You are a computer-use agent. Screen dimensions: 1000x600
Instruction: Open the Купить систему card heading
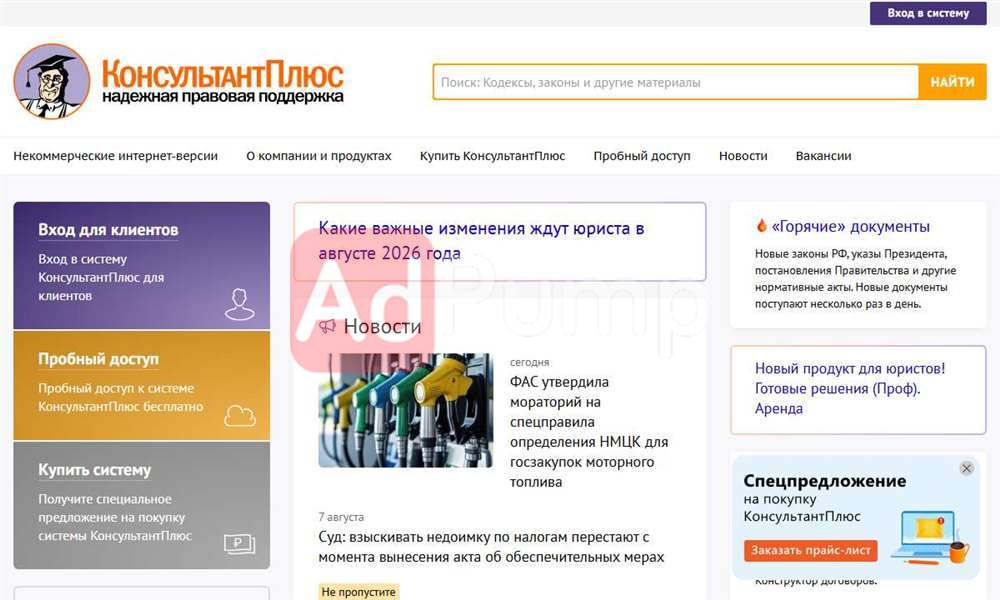94,470
